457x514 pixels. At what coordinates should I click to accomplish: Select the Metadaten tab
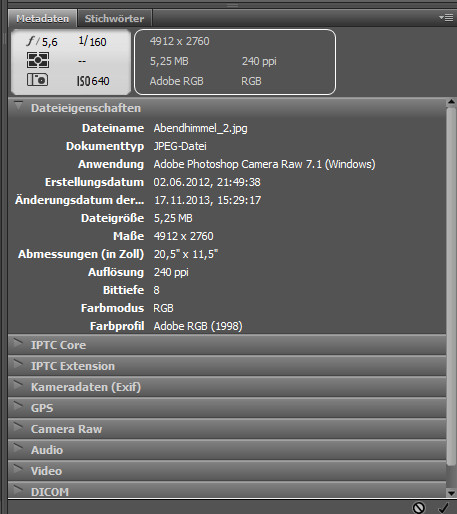43,18
